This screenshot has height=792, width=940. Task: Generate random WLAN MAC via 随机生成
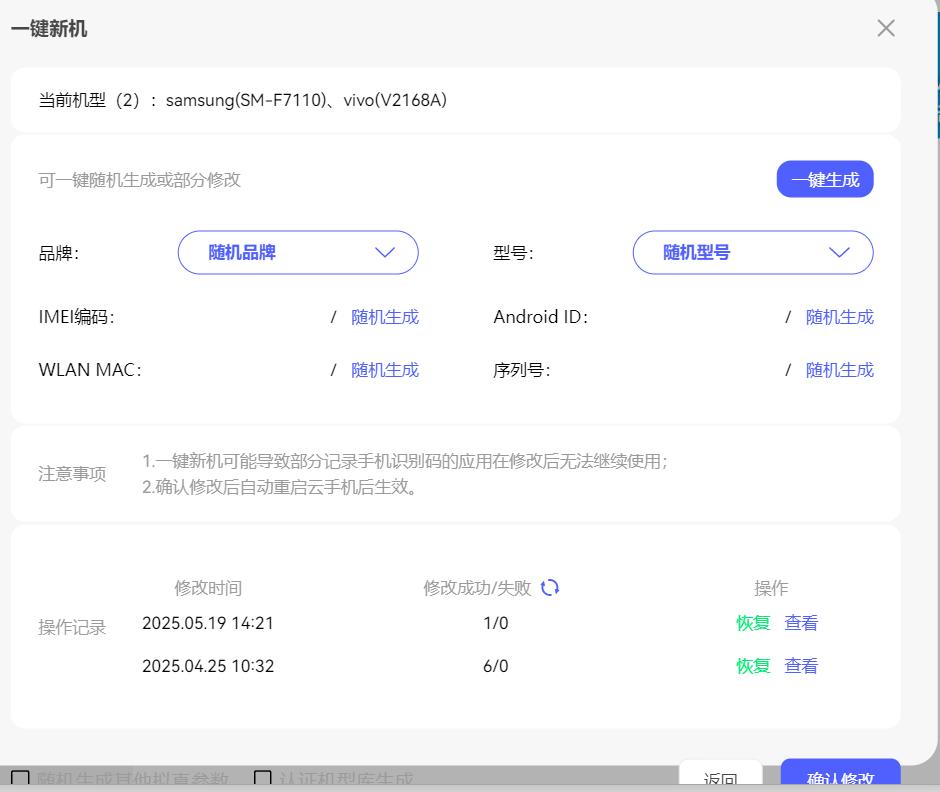384,370
